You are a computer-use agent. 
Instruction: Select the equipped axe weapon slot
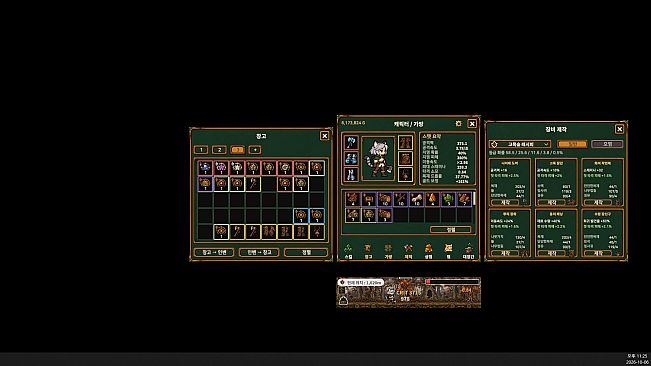[351, 143]
